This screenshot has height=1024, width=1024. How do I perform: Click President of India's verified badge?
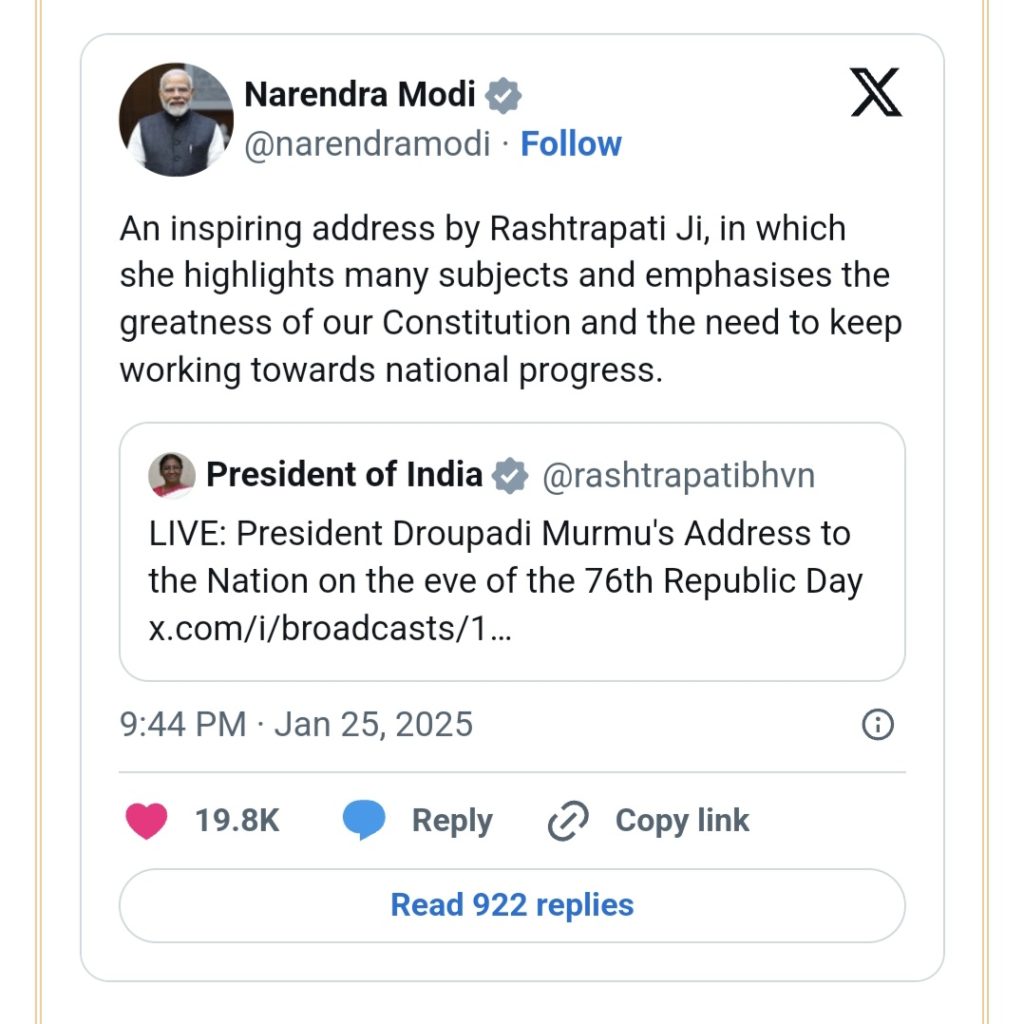tap(509, 475)
